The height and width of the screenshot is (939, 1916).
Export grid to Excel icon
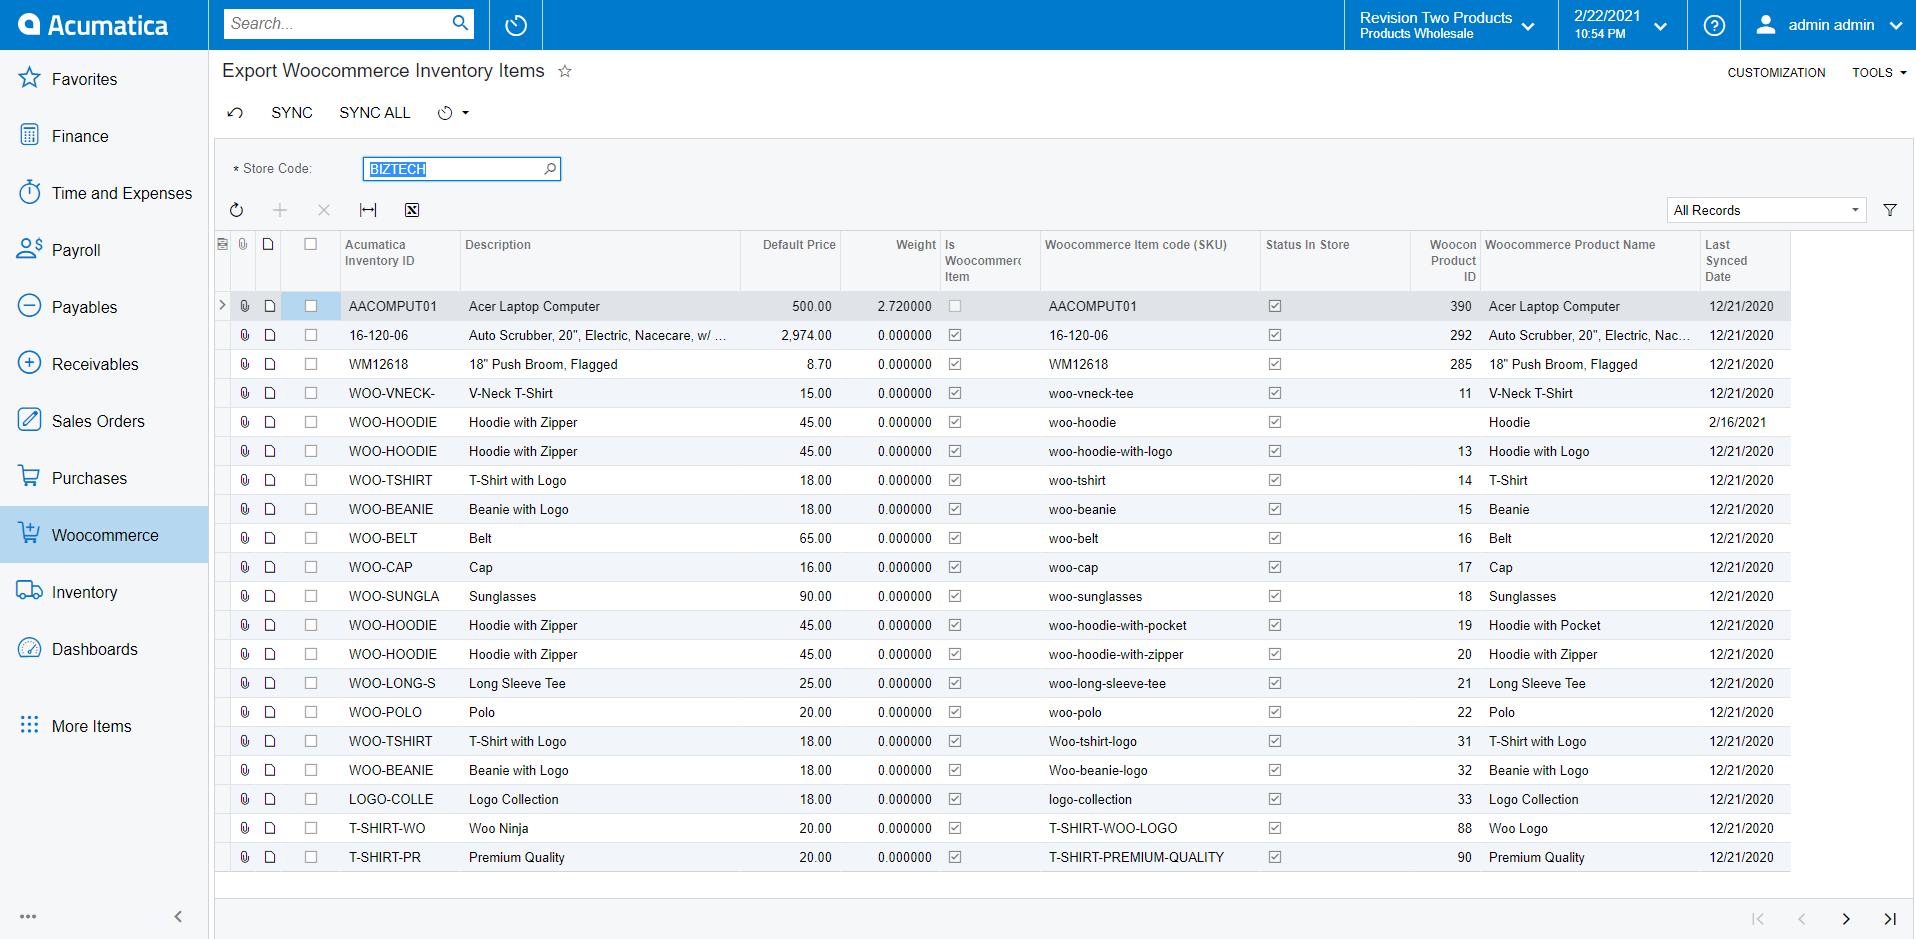coord(412,210)
